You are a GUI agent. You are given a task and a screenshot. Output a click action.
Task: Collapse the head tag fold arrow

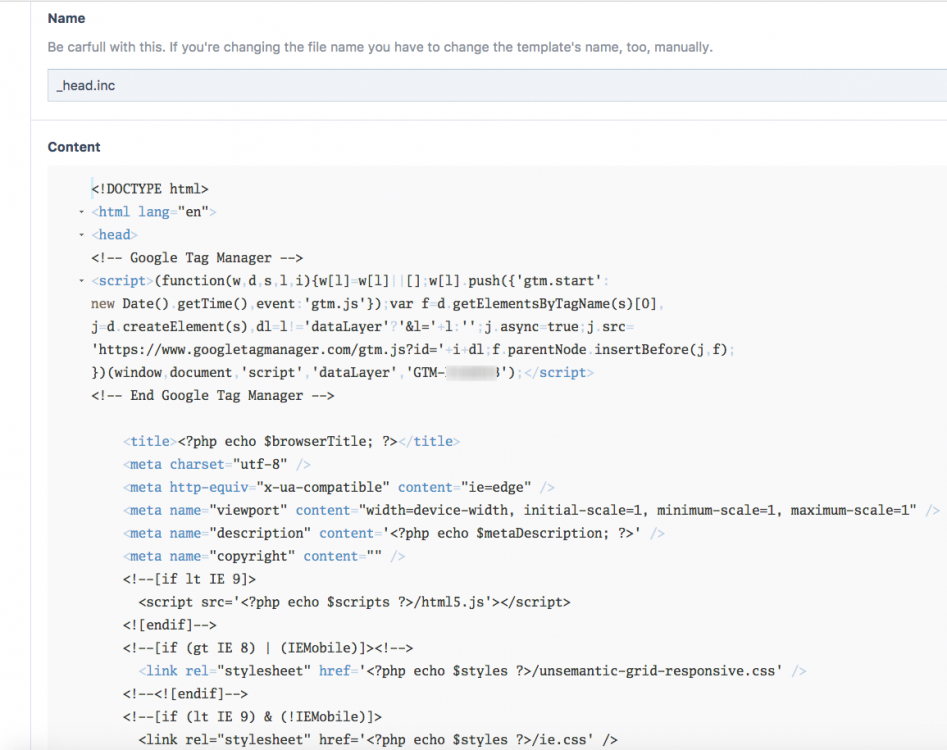(x=81, y=235)
